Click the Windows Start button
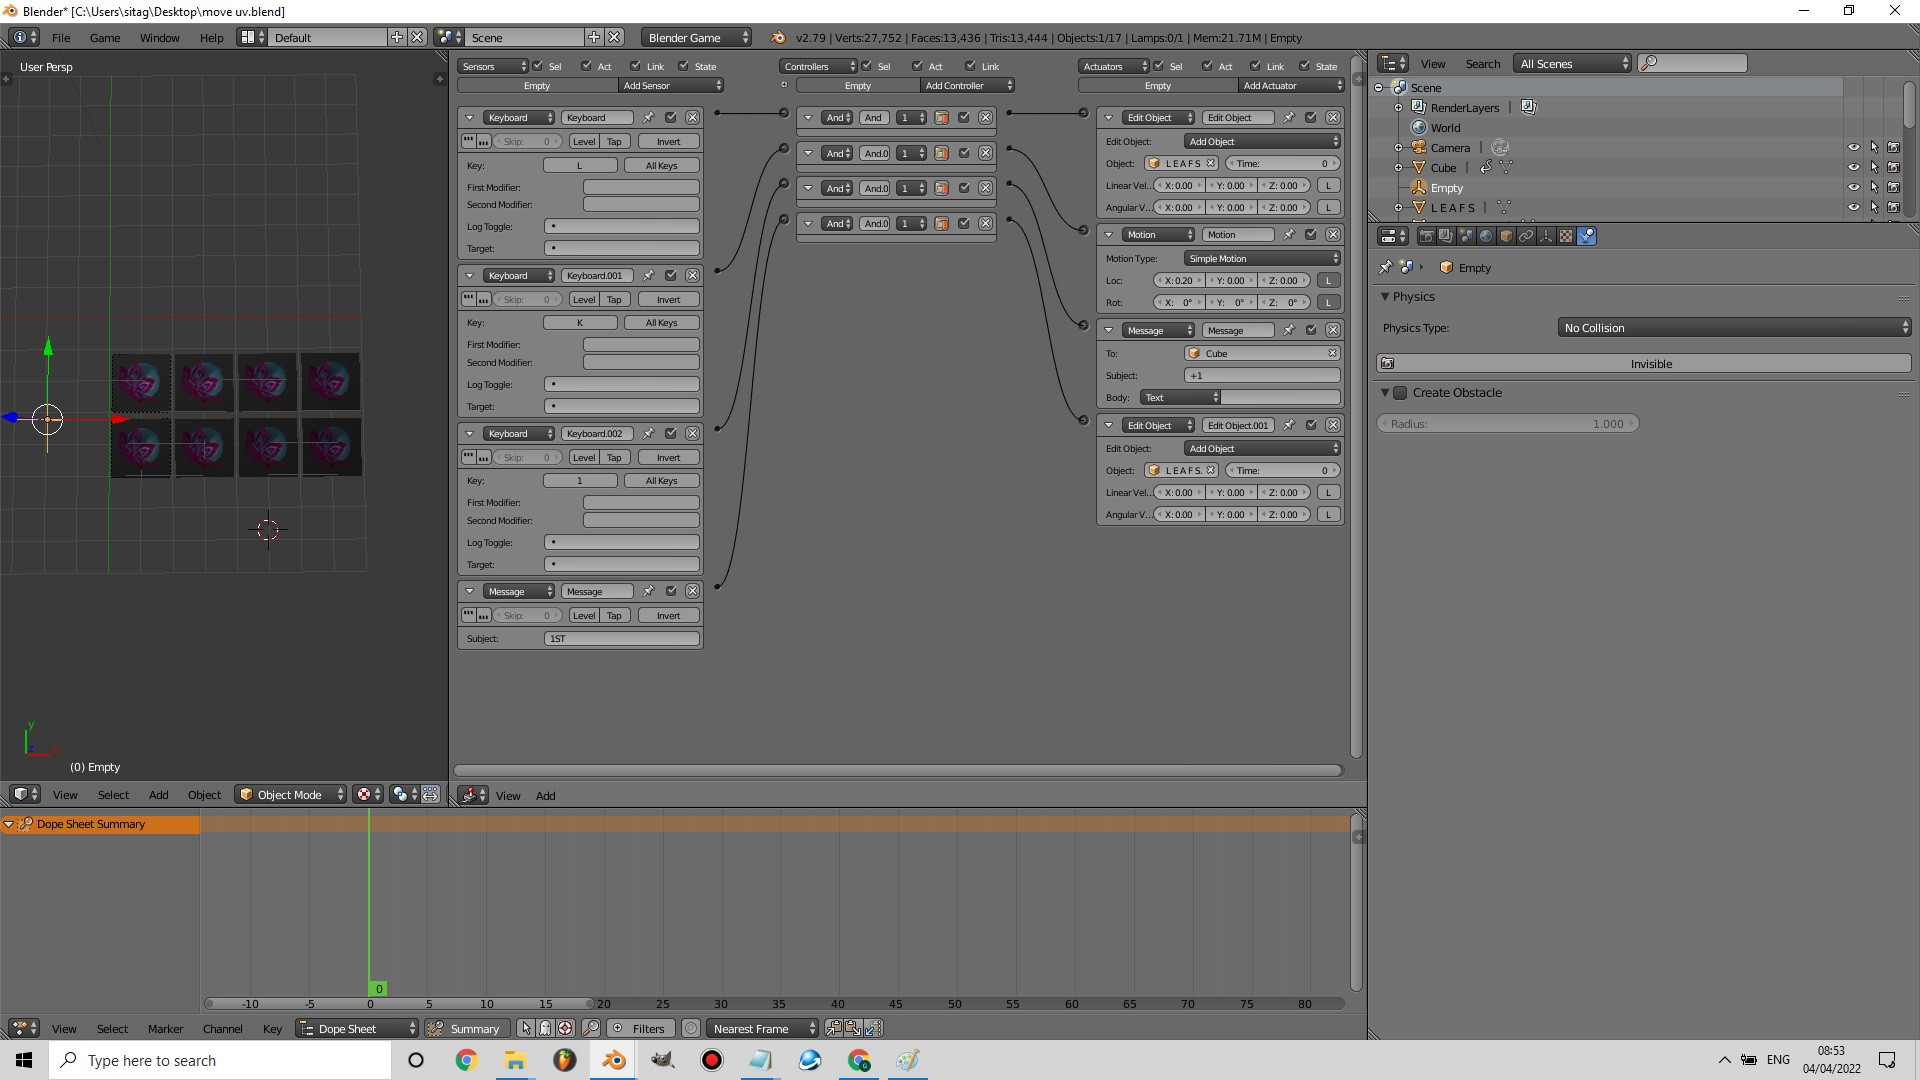 (x=24, y=1060)
